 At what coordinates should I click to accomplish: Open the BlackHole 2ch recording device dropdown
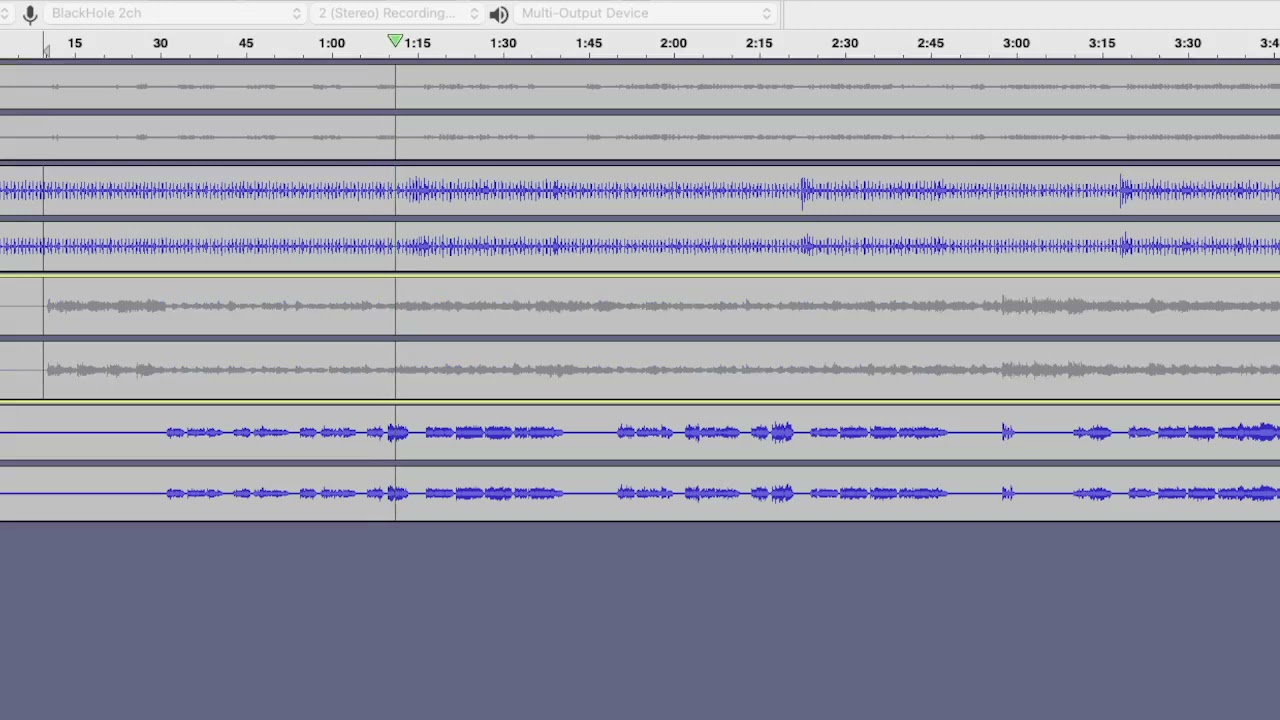coord(174,13)
